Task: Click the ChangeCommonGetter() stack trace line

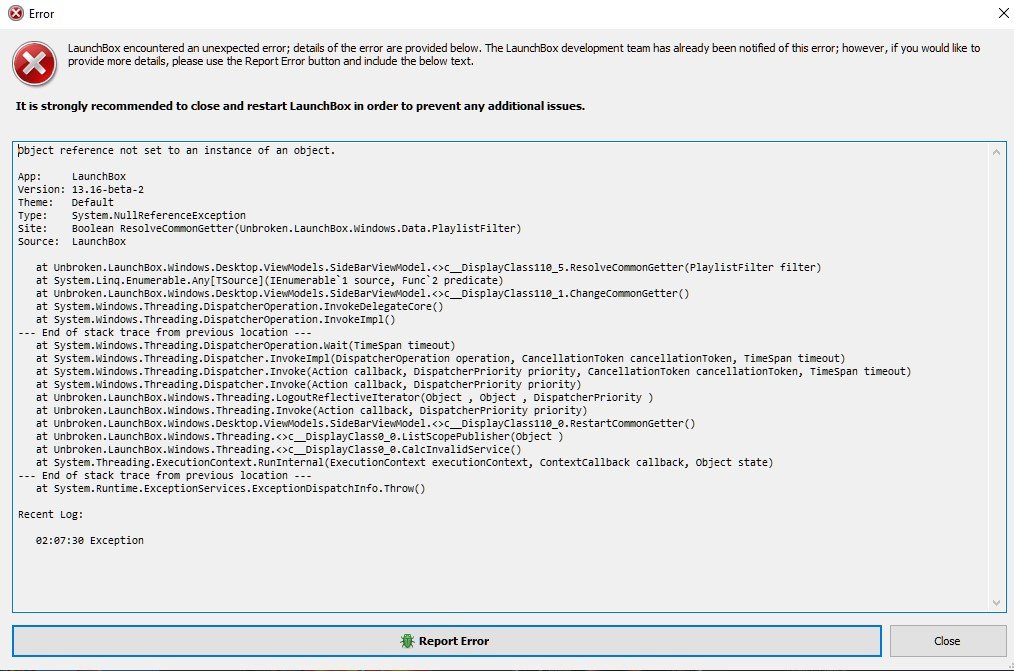Action: pyautogui.click(x=363, y=293)
